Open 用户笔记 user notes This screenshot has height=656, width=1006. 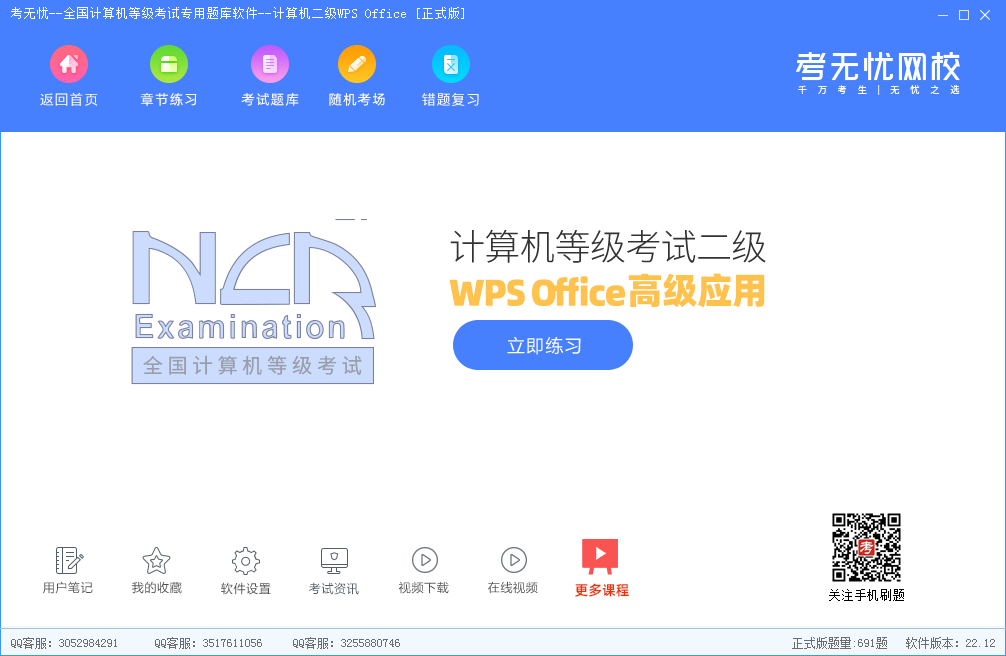(68, 561)
